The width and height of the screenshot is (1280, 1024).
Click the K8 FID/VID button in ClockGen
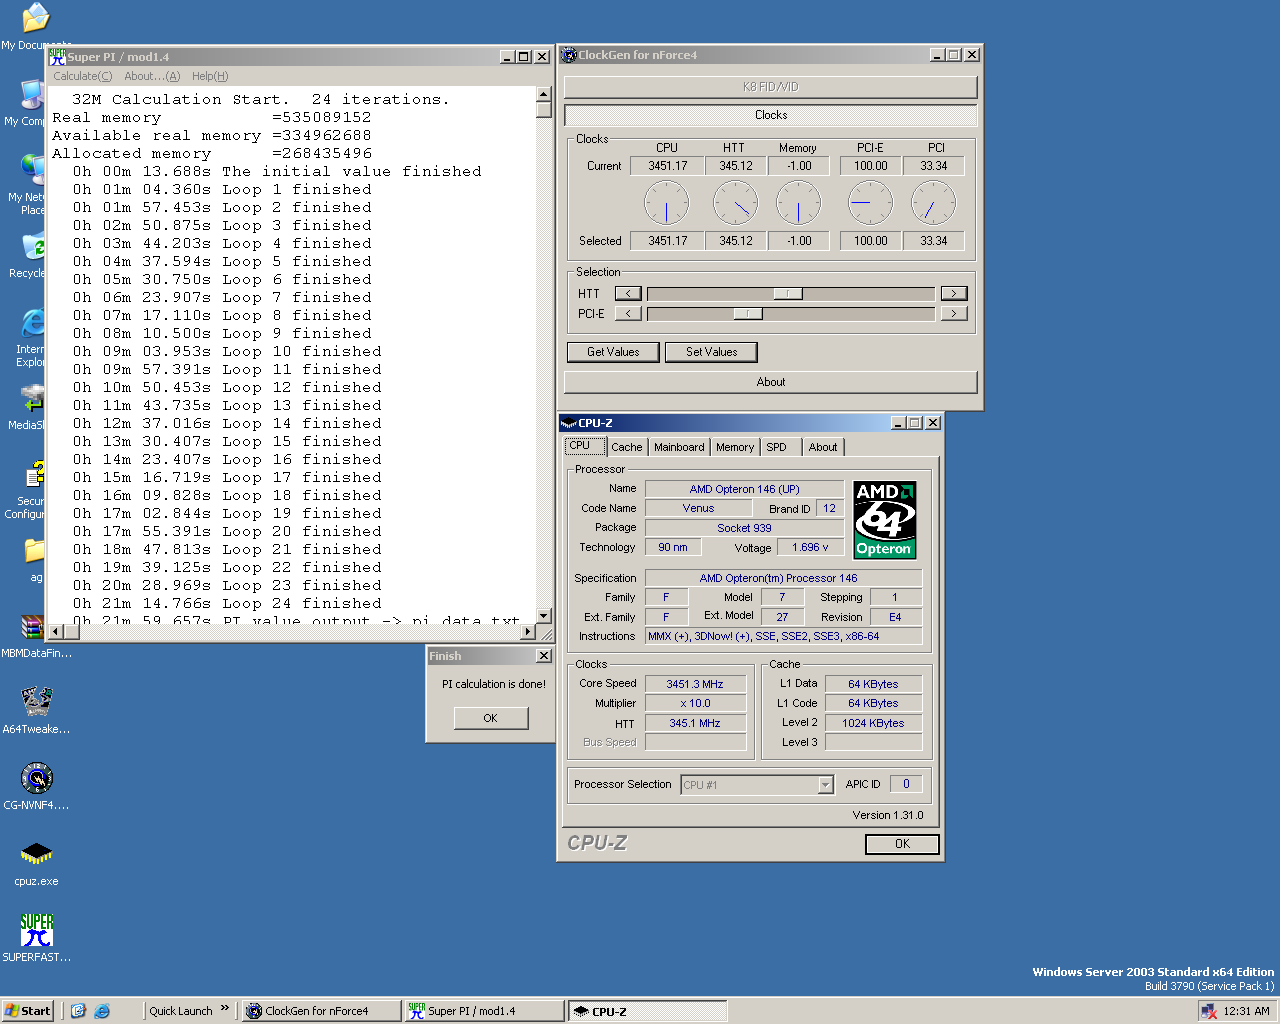point(771,87)
